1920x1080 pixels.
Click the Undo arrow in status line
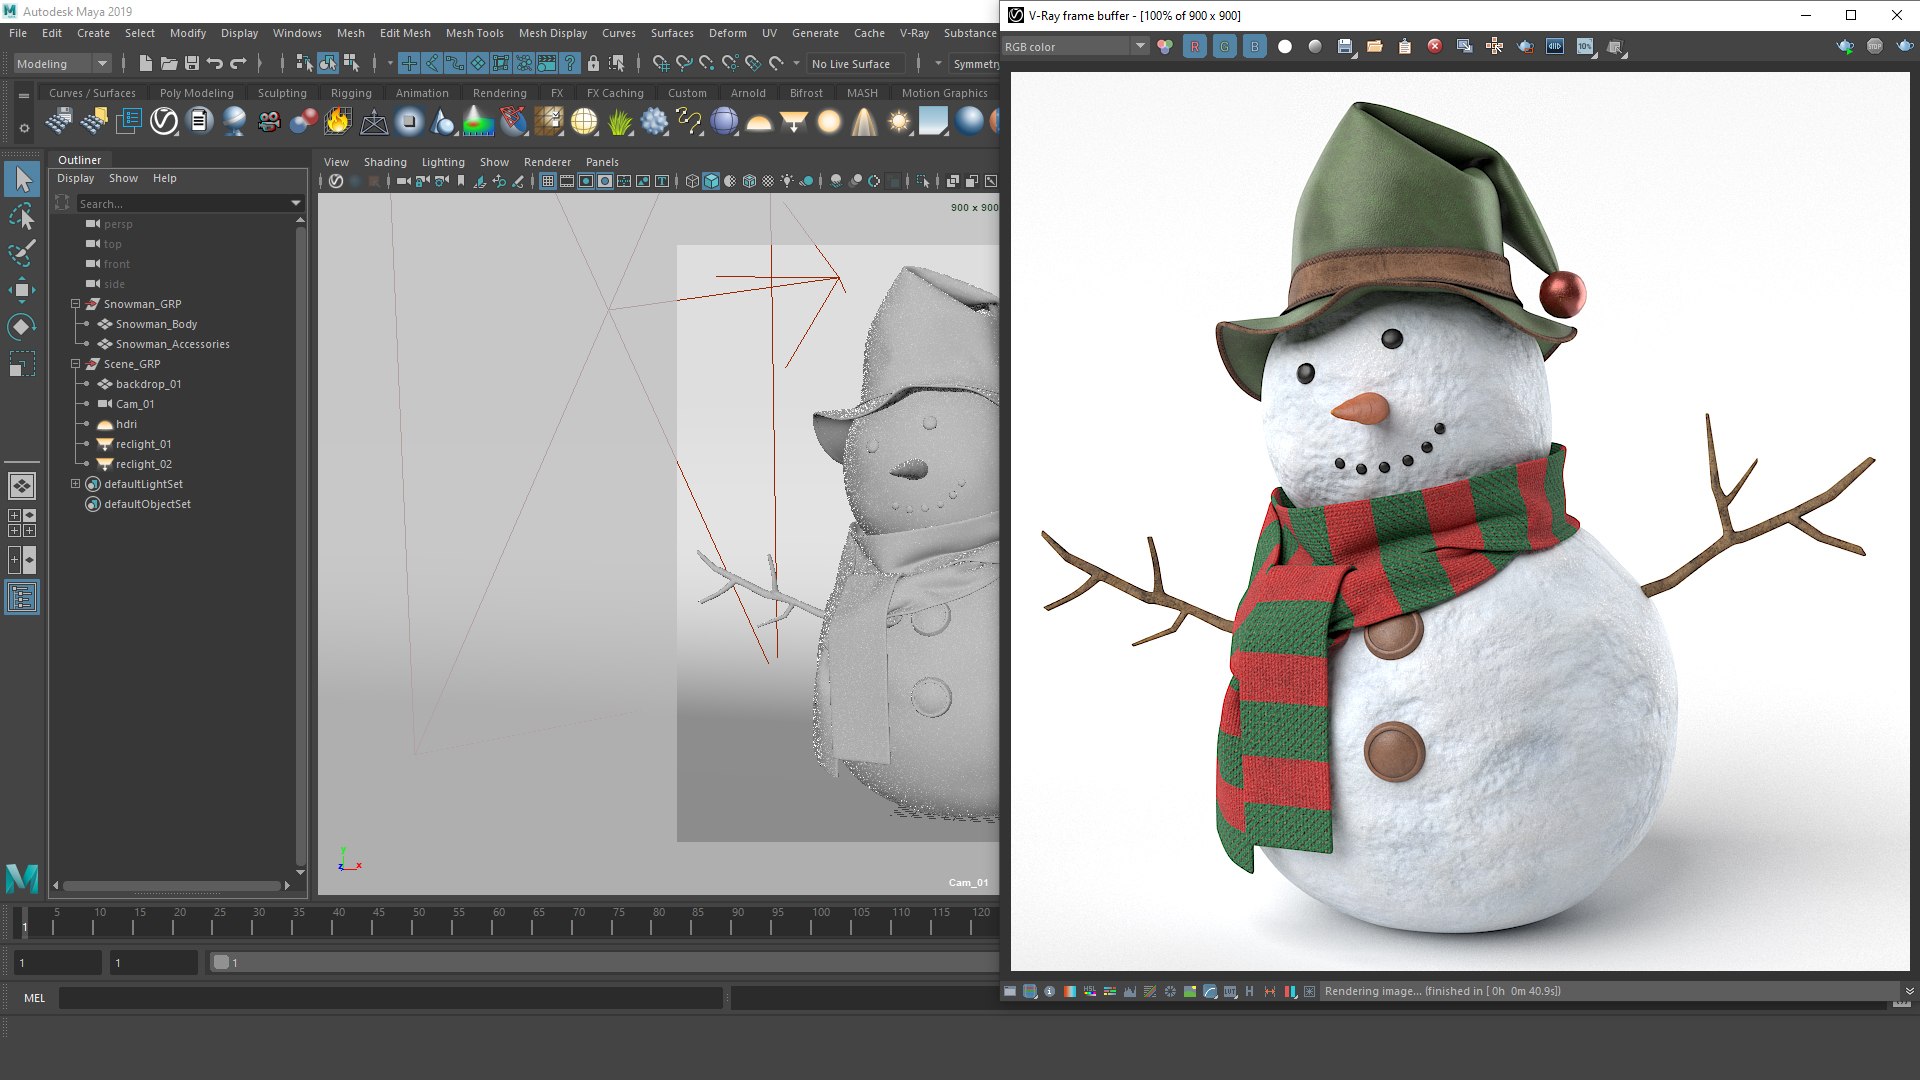(x=215, y=63)
